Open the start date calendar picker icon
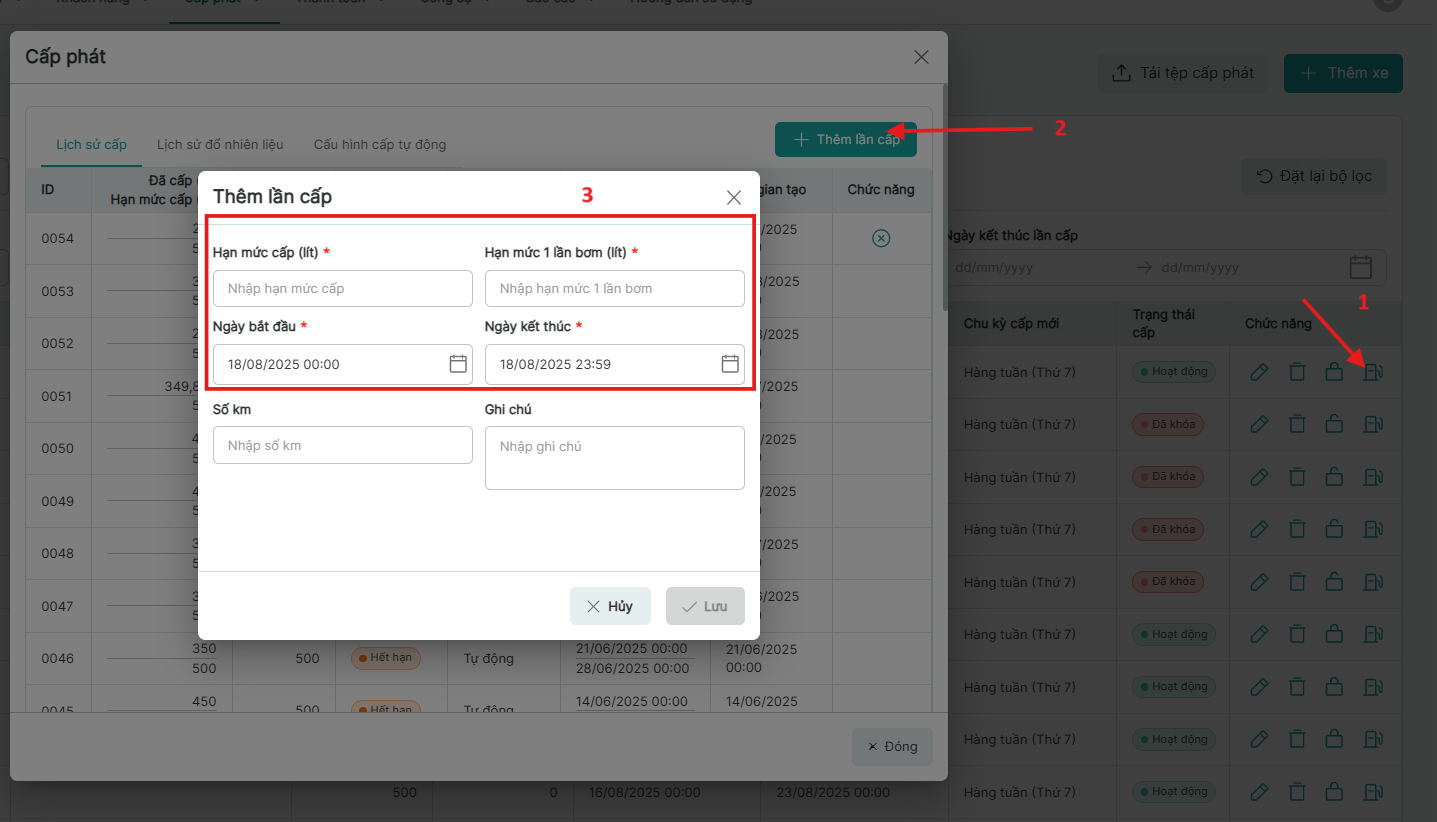 tap(458, 364)
